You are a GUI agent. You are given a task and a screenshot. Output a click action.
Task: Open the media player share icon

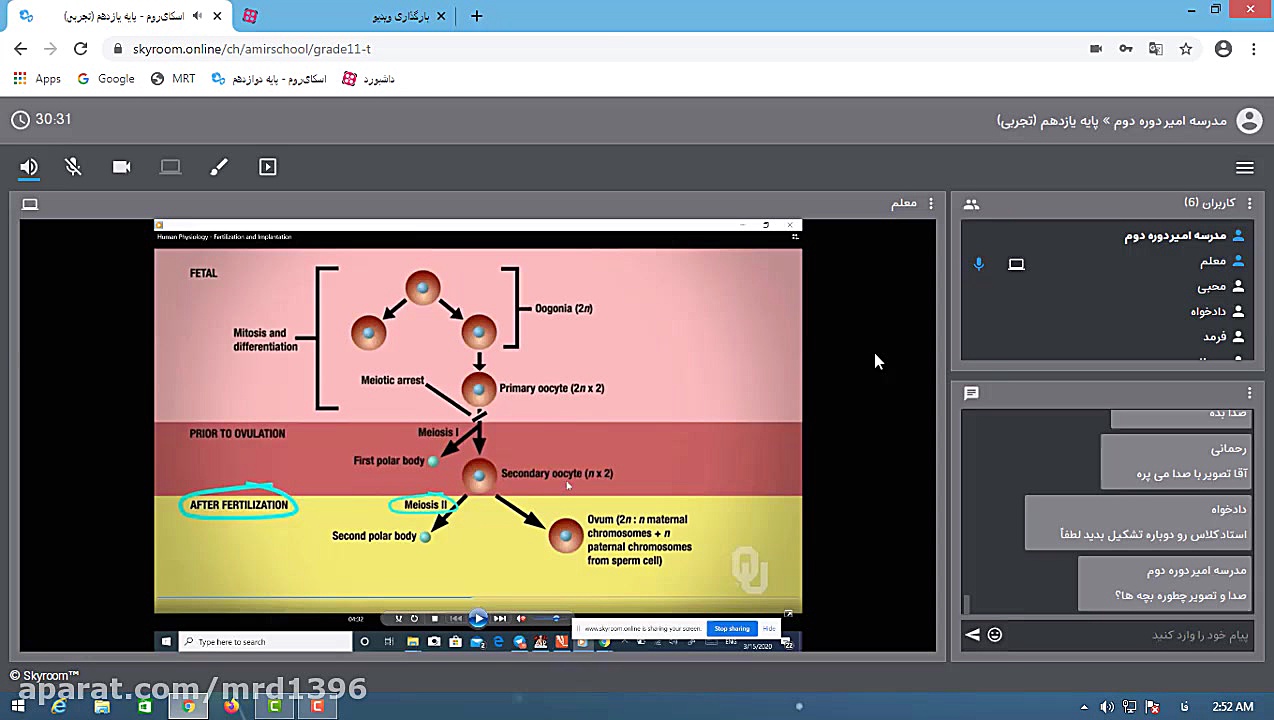tap(268, 167)
